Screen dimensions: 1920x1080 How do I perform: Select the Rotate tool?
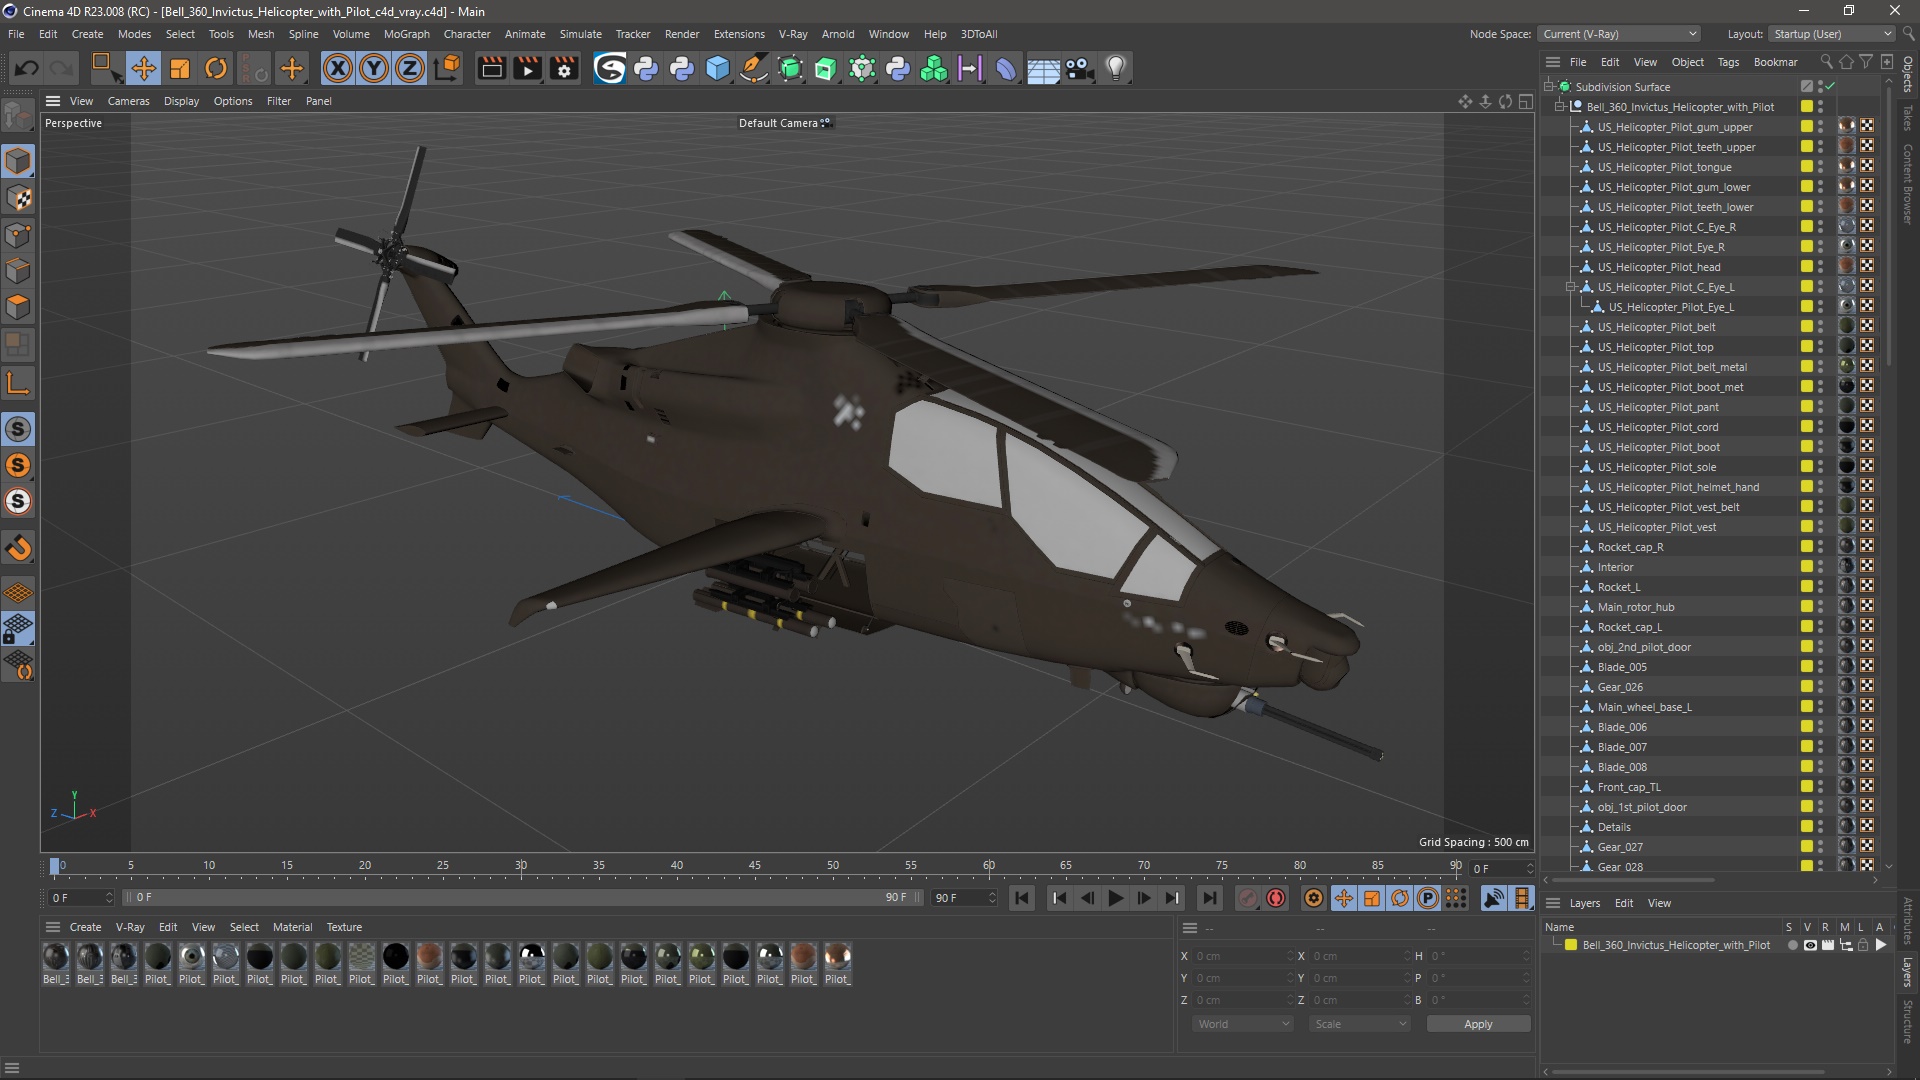pyautogui.click(x=216, y=68)
